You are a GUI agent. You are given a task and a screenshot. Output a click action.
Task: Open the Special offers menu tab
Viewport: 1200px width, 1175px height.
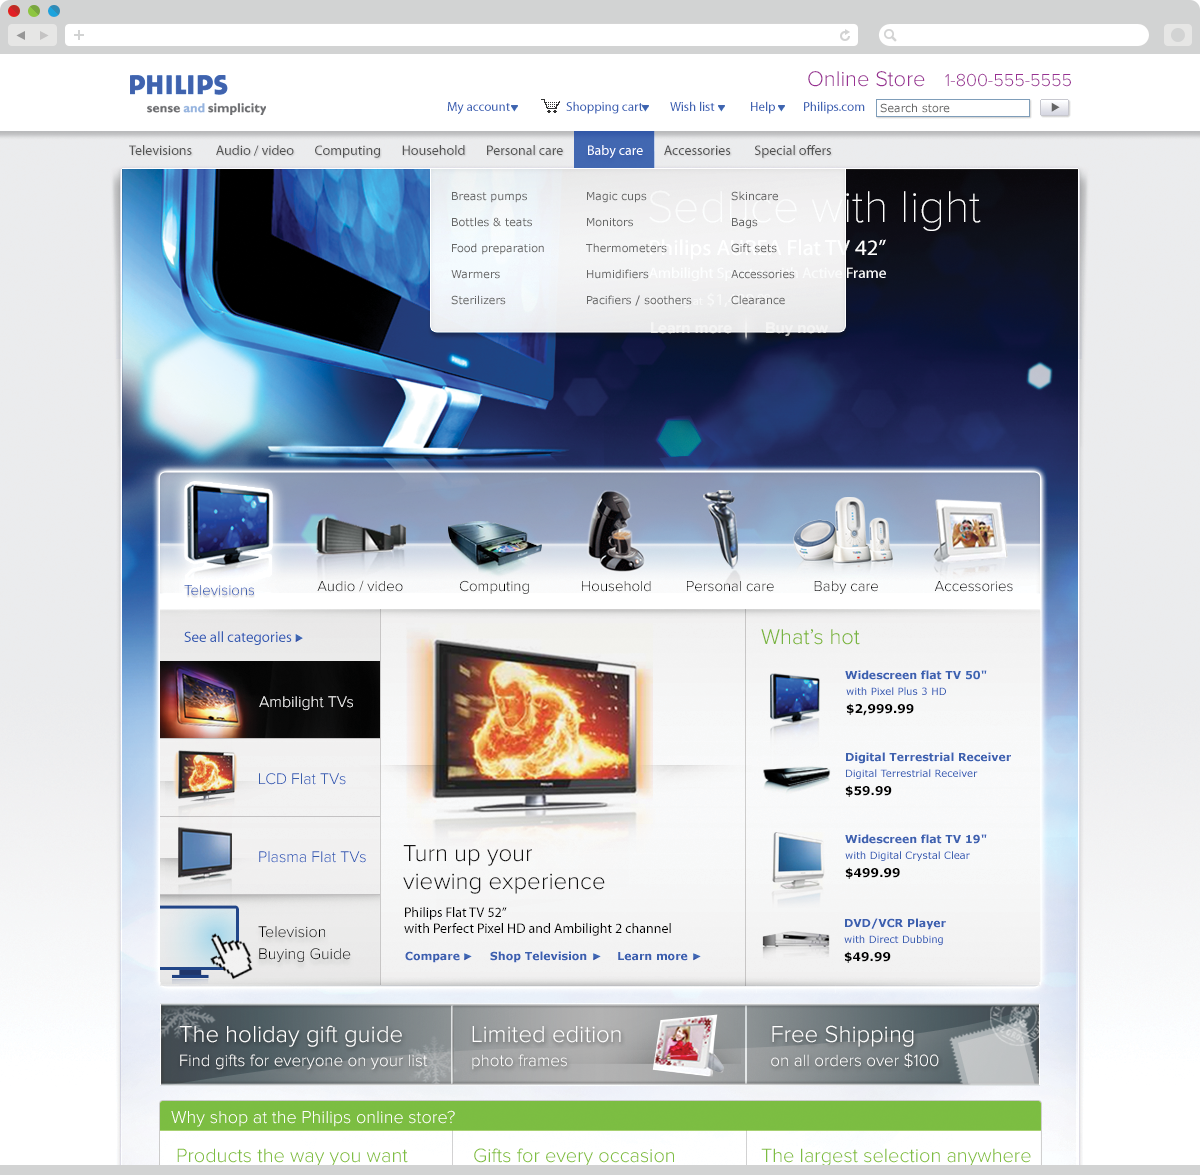792,150
